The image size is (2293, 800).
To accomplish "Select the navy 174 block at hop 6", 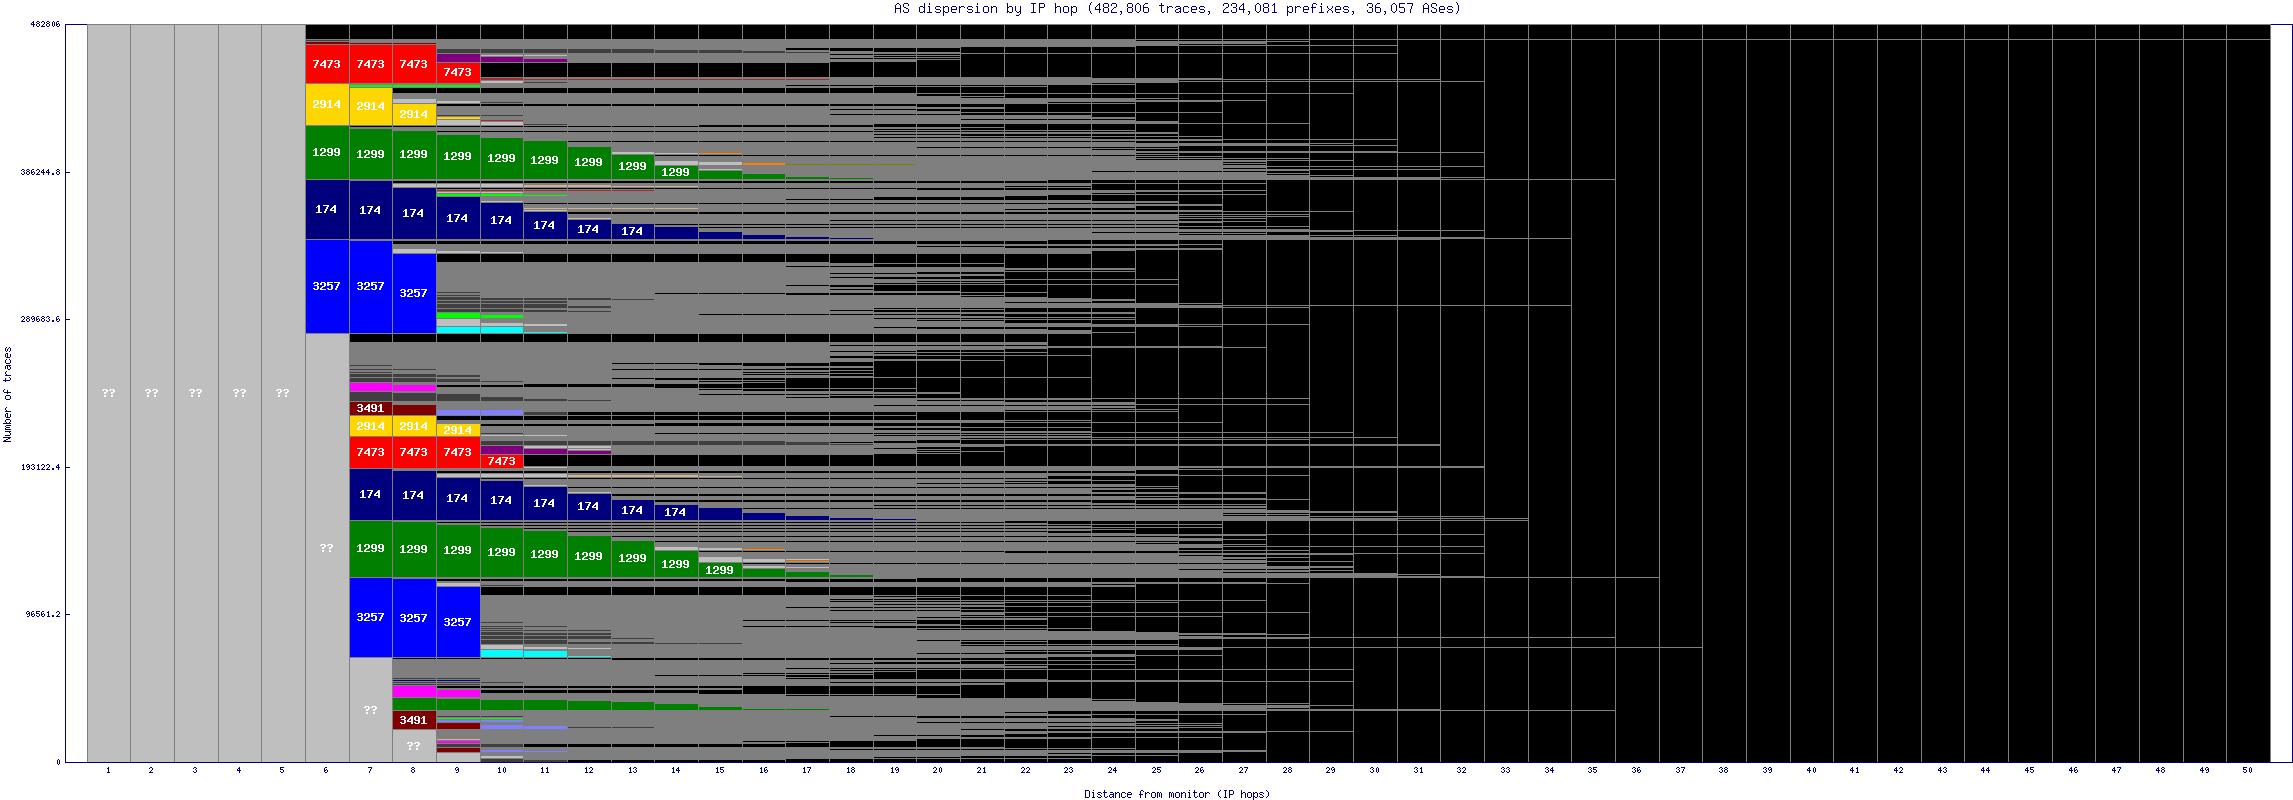I will pos(327,209).
